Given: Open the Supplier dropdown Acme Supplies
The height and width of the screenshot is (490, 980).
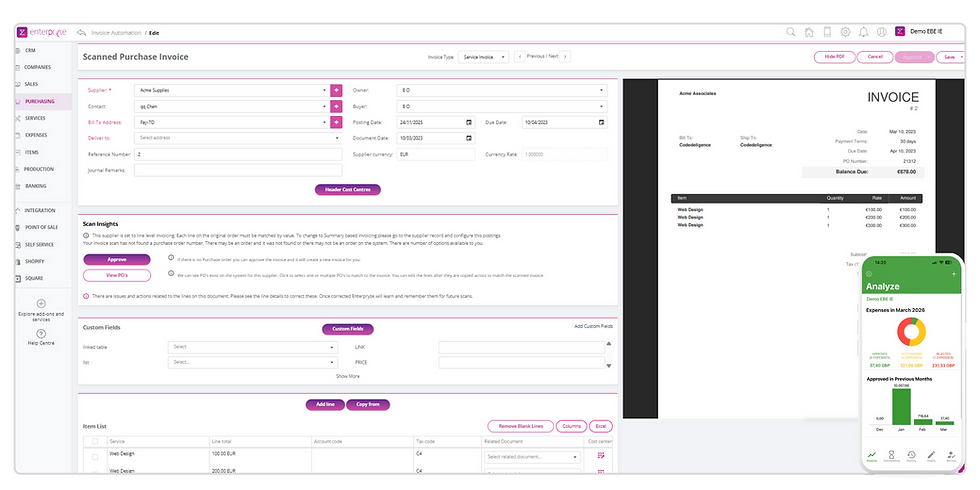Looking at the screenshot, I should [232, 90].
